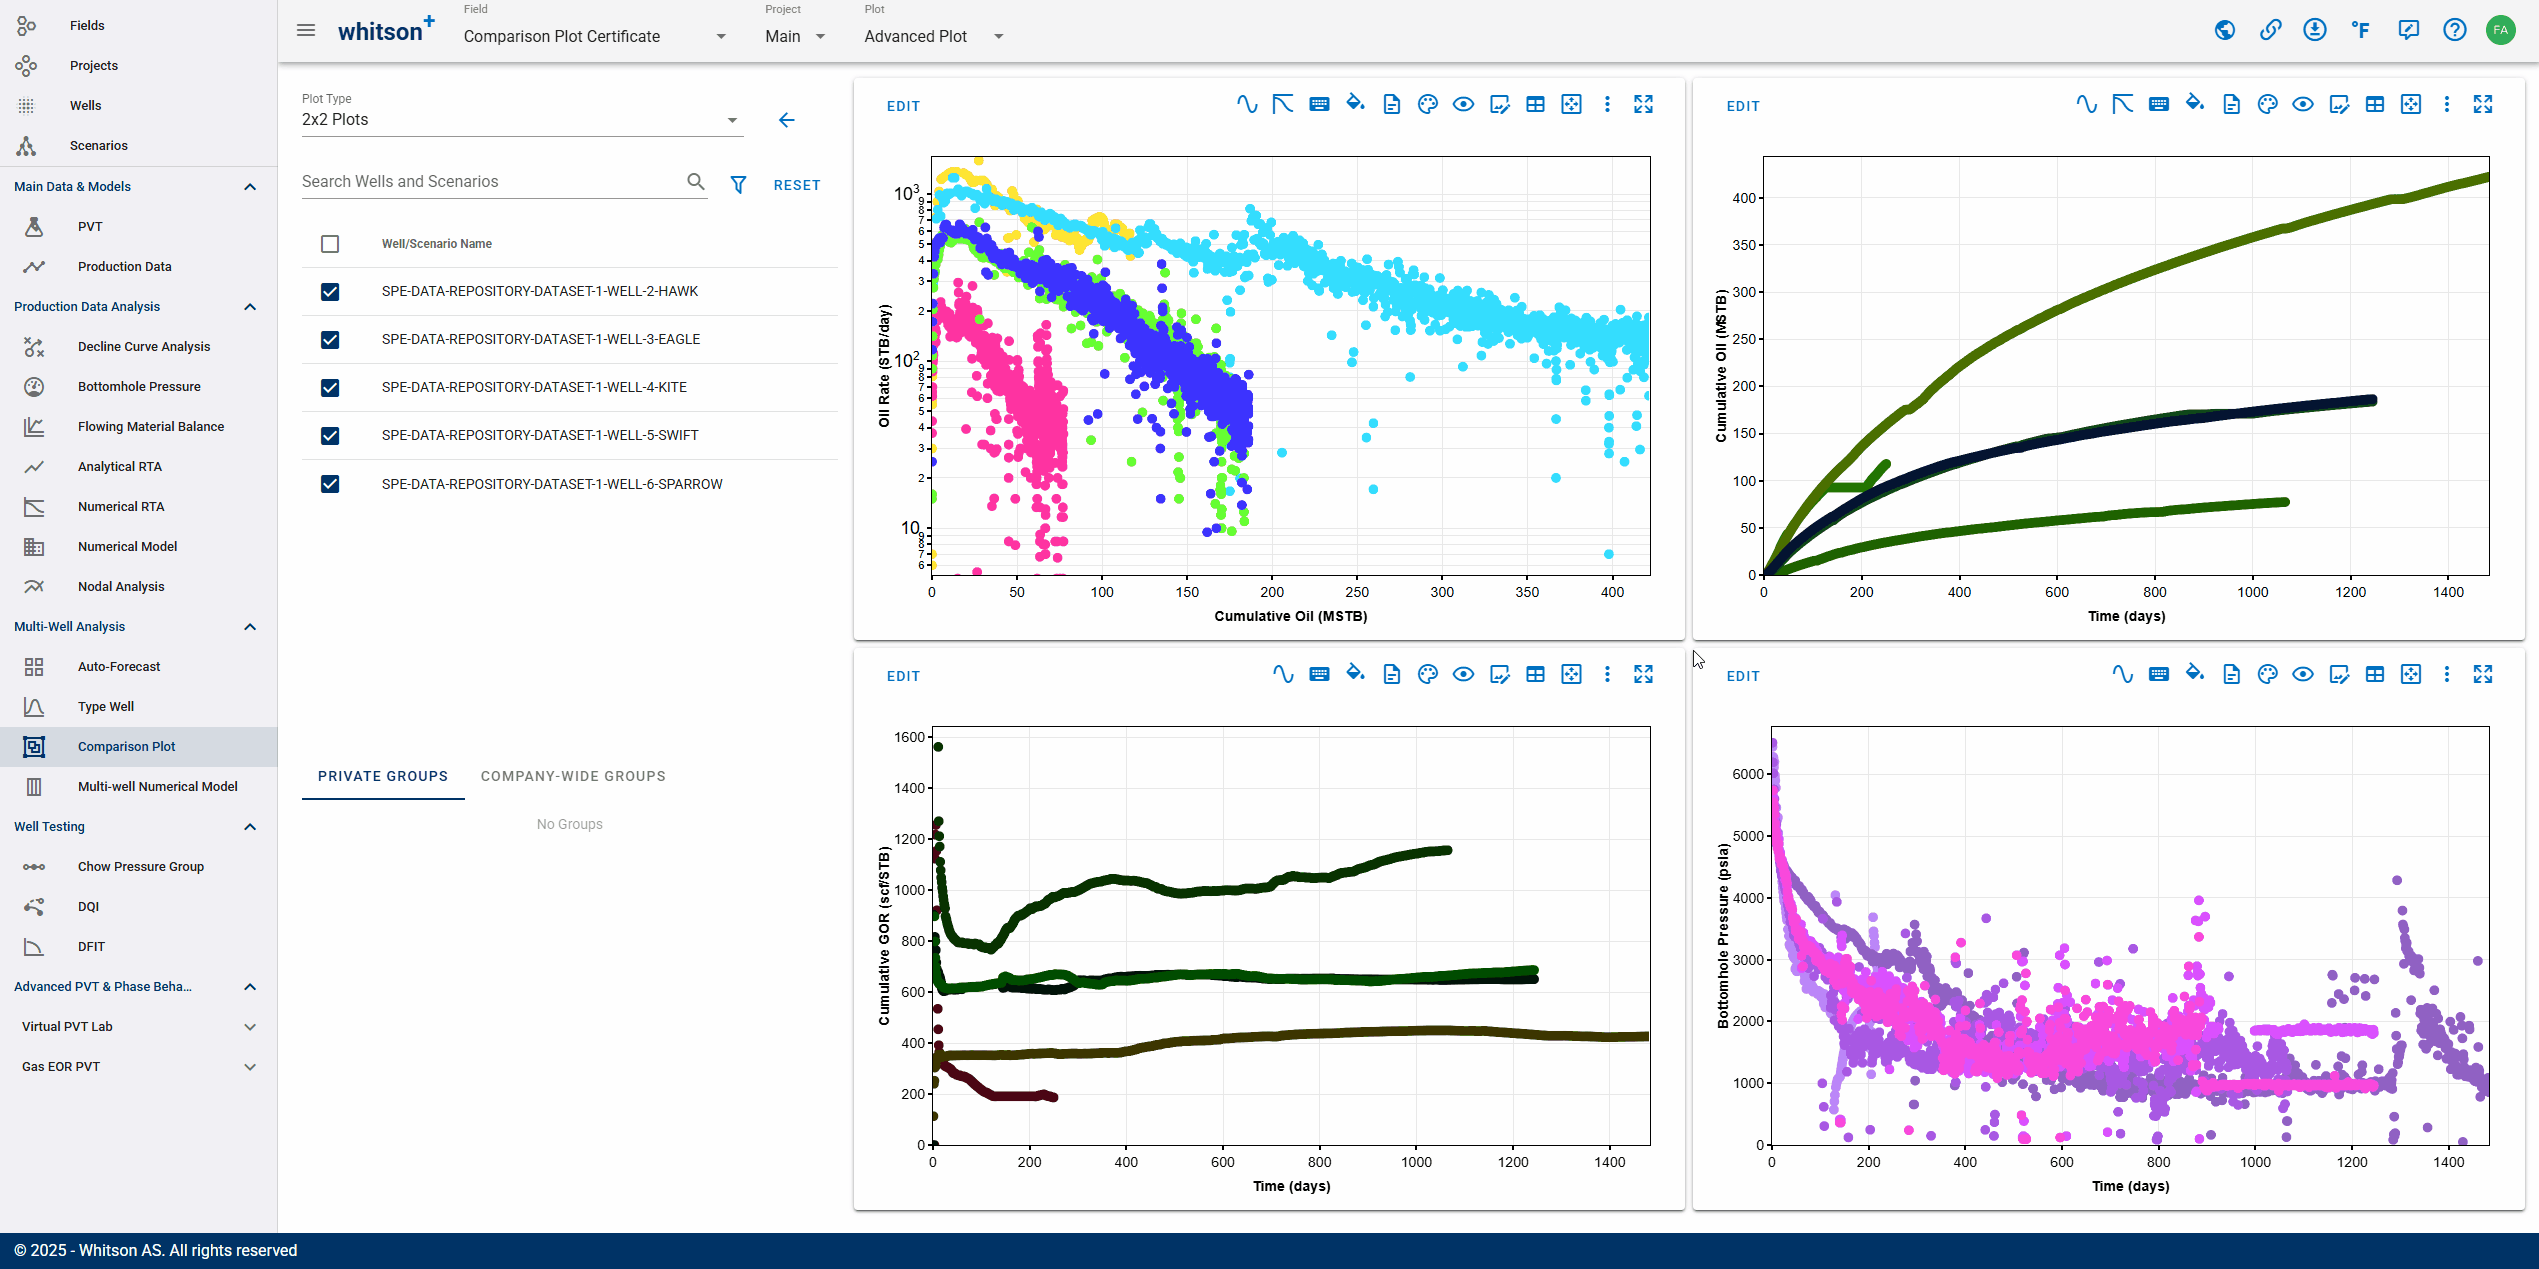
Task: Click the download icon in the top bar
Action: pyautogui.click(x=2315, y=30)
